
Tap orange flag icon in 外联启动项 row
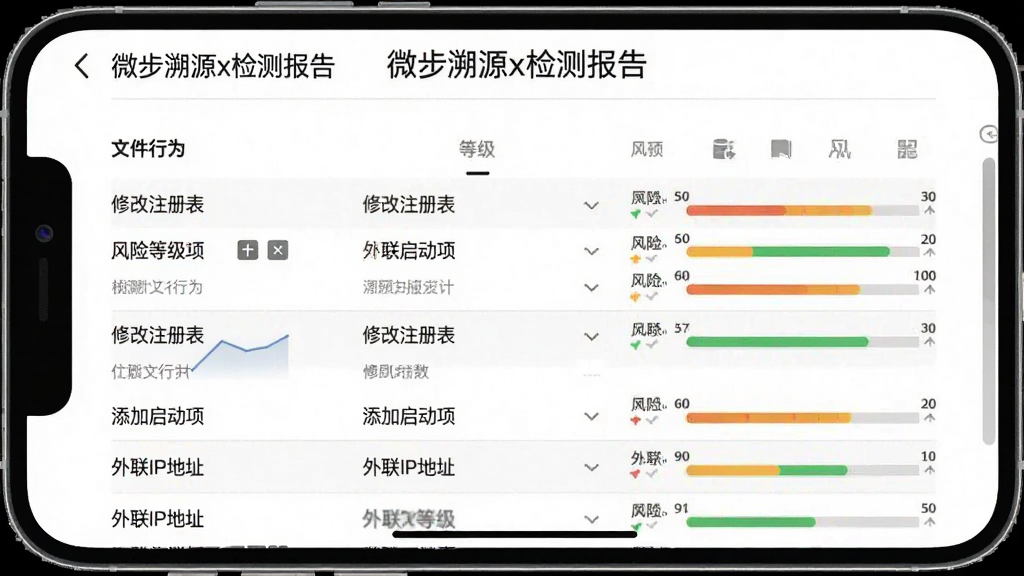click(635, 259)
